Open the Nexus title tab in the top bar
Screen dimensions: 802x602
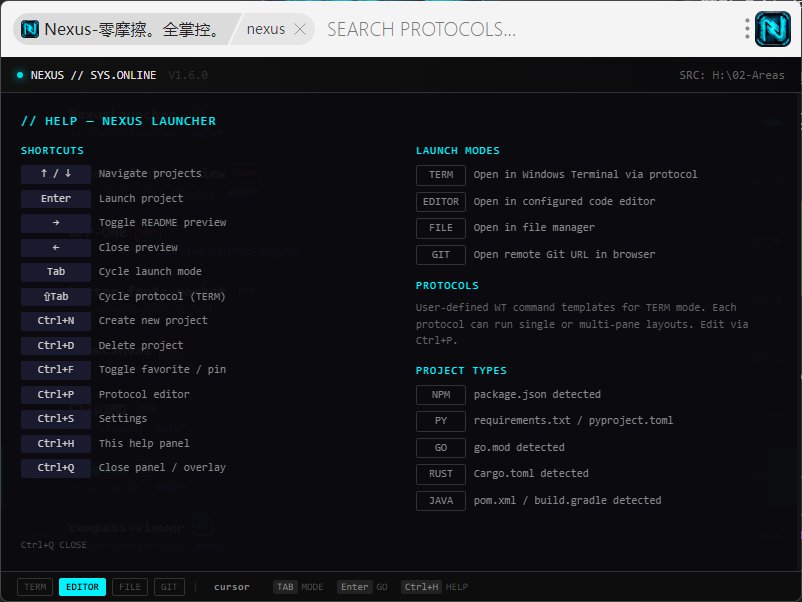click(x=130, y=29)
